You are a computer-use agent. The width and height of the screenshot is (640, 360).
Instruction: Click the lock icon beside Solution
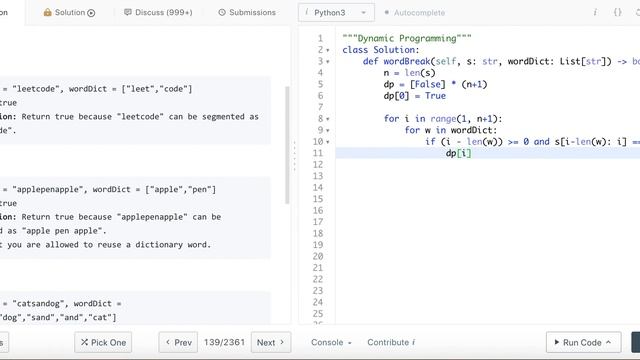[x=47, y=12]
